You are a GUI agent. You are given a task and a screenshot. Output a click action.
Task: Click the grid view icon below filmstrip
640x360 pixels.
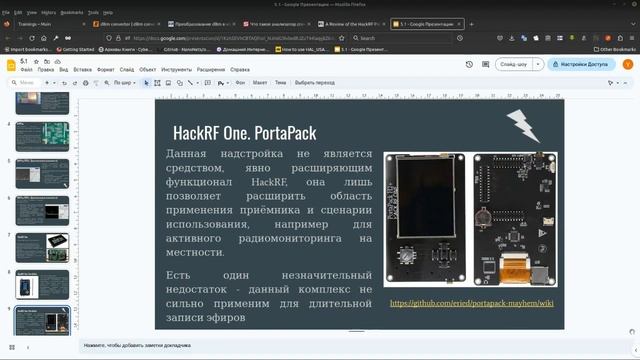(x=12, y=347)
